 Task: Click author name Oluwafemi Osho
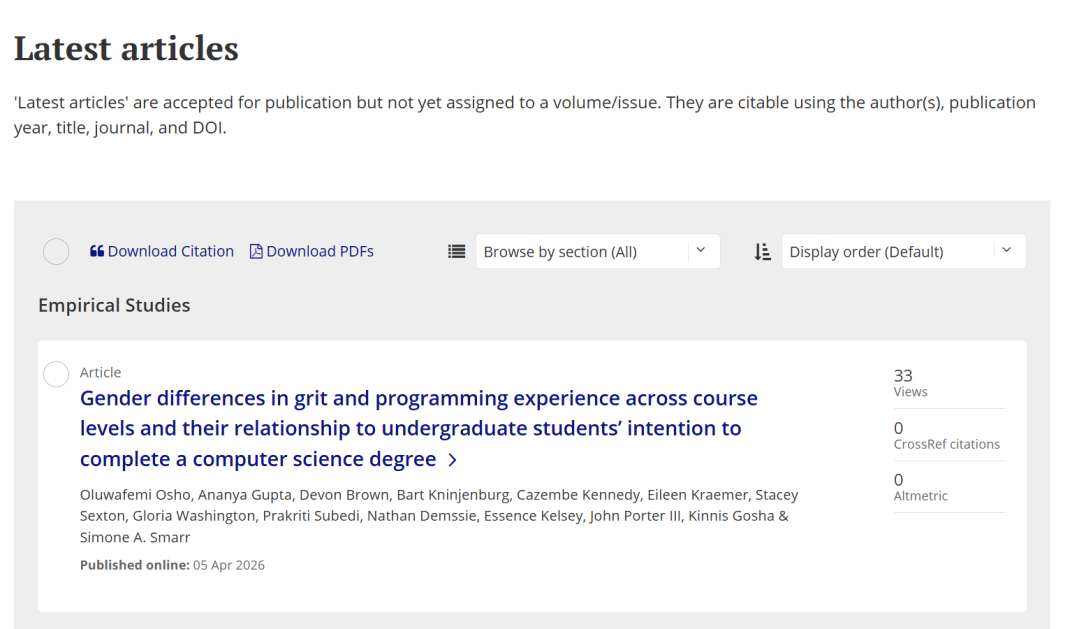tap(136, 495)
